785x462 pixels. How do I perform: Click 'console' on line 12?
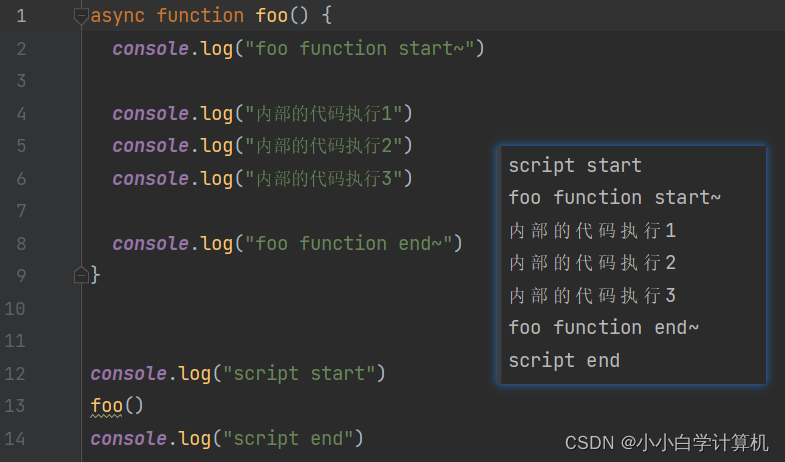(x=129, y=373)
